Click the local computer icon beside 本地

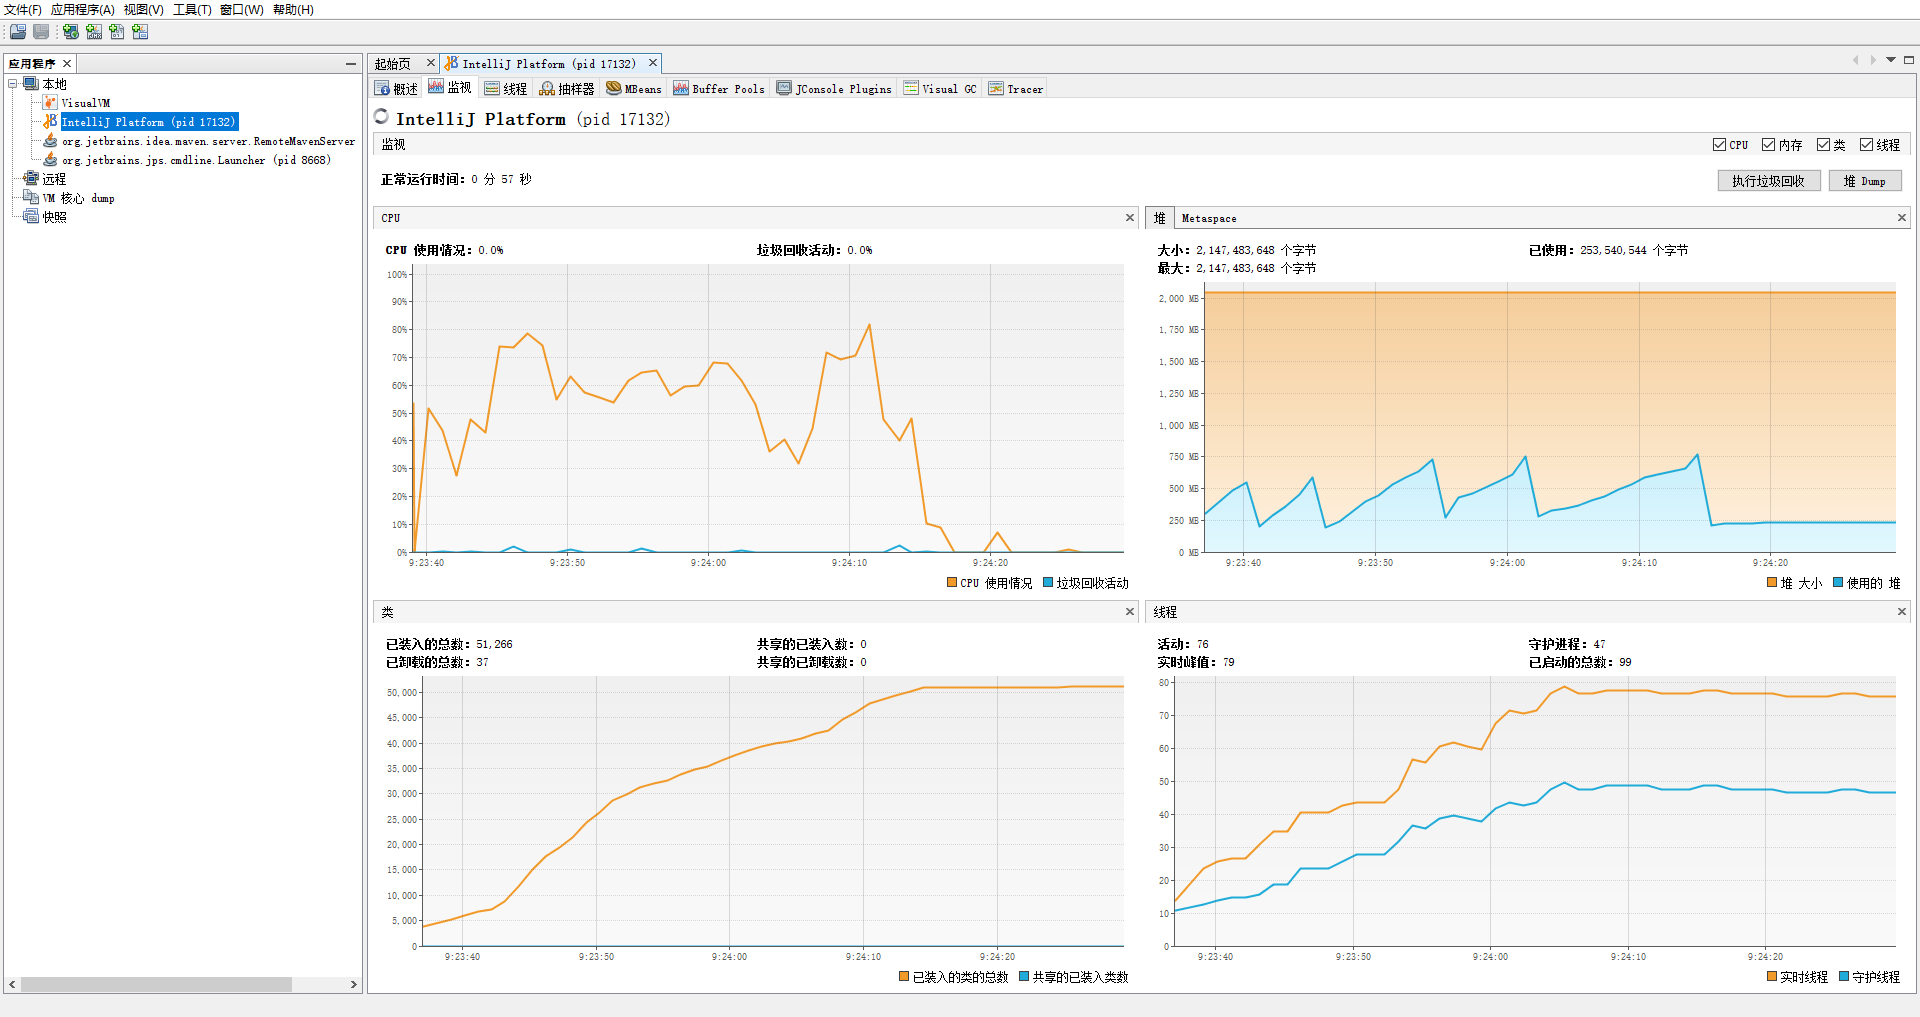tap(31, 84)
